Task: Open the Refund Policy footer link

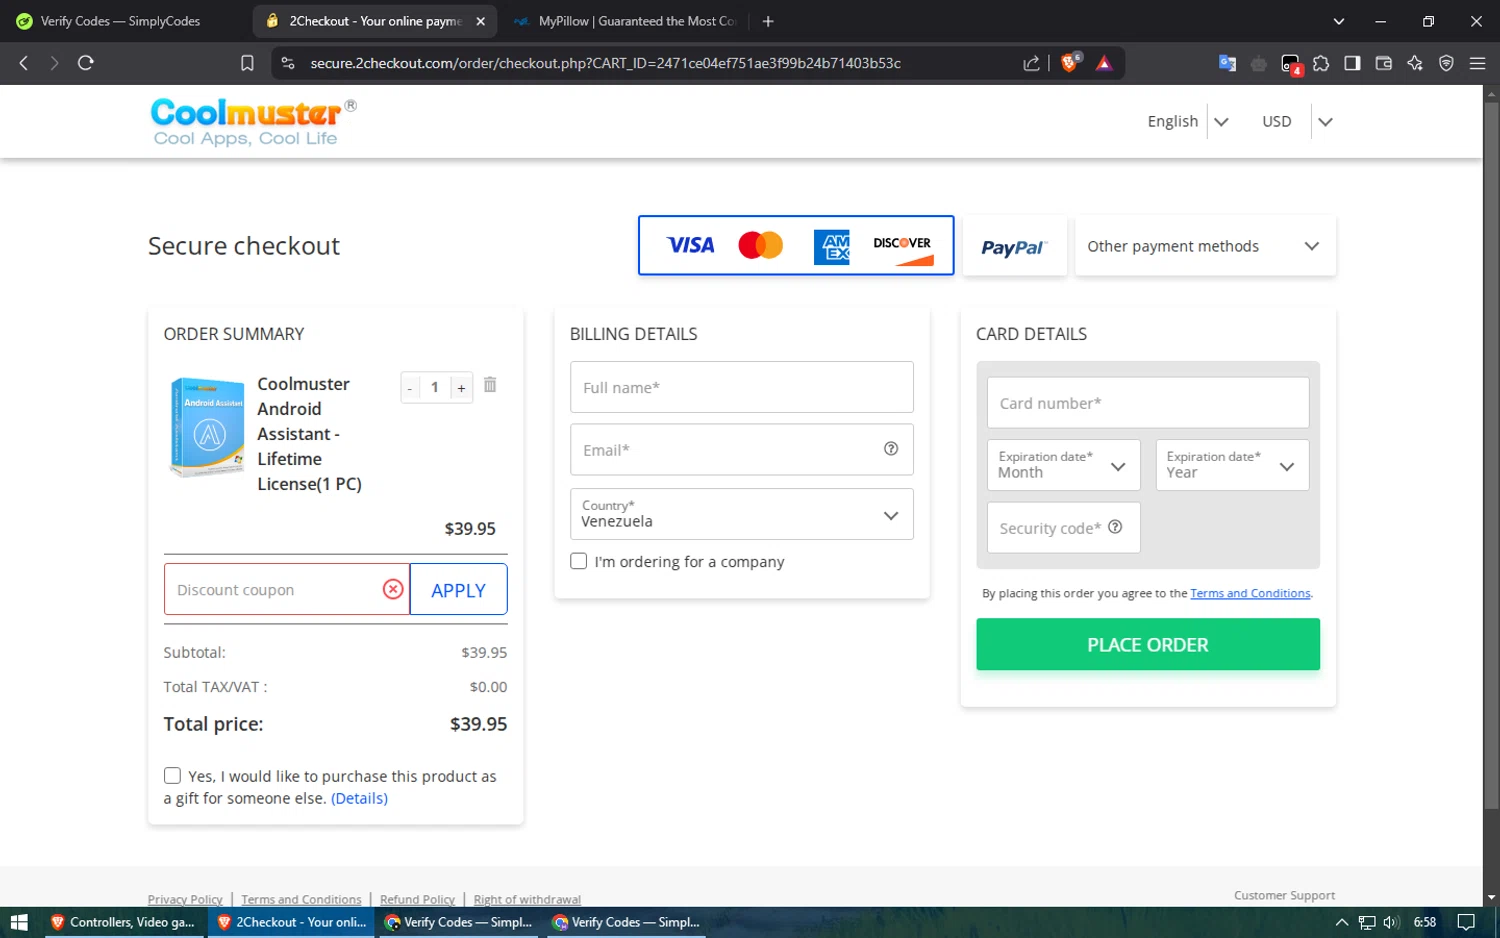Action: tap(417, 900)
